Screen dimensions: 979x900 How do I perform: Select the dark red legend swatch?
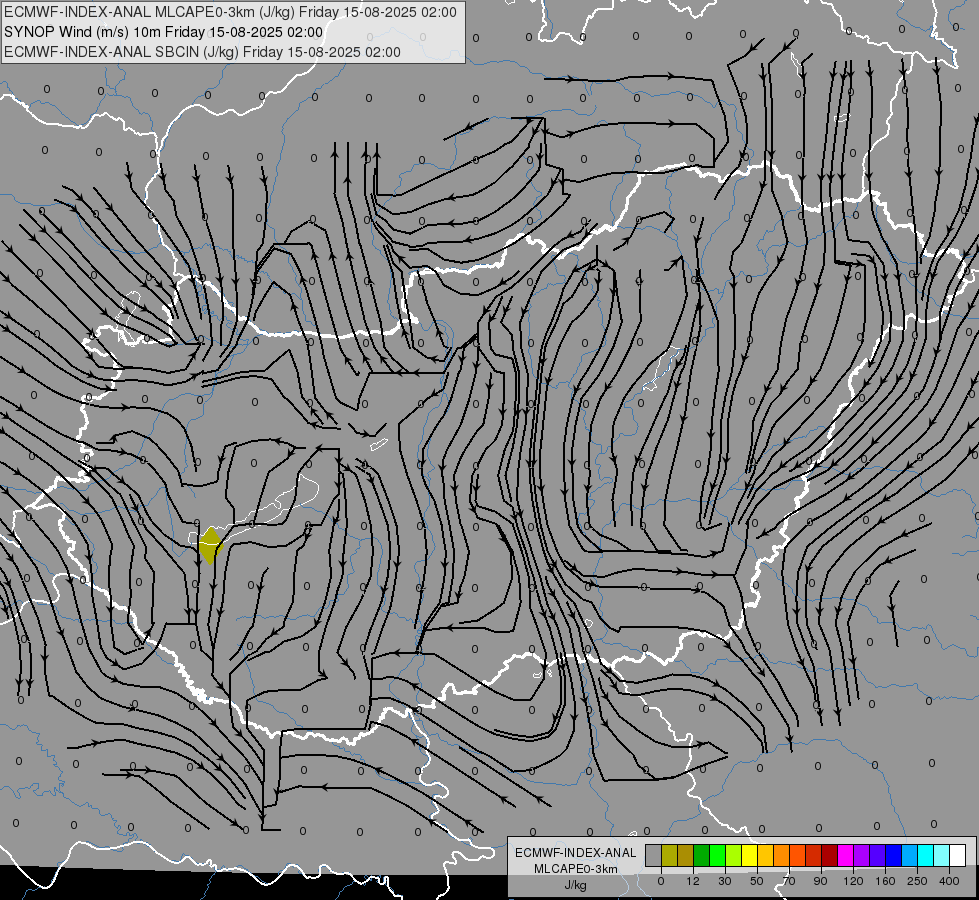click(829, 855)
